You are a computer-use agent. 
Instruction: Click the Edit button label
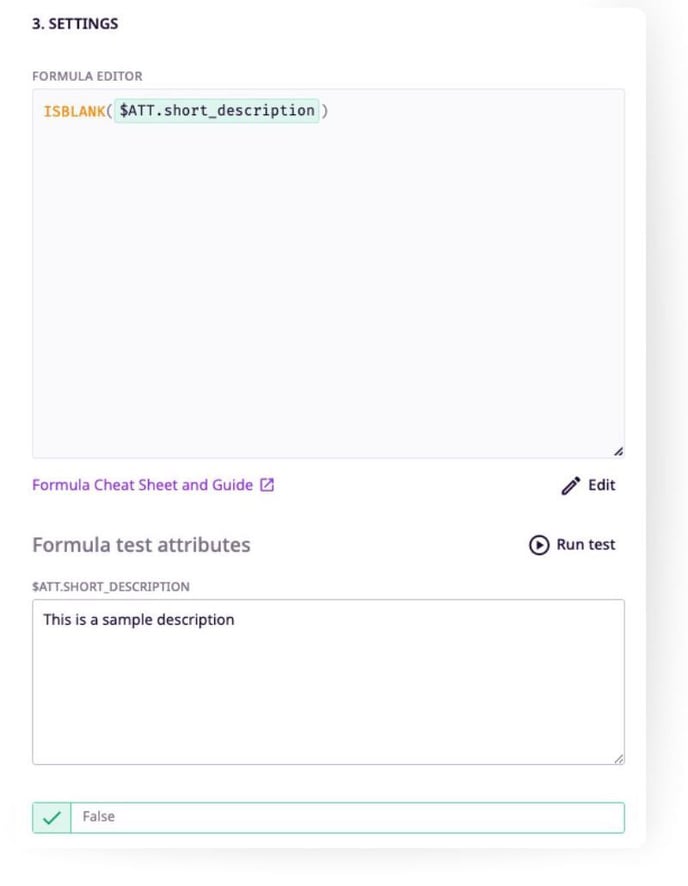coord(602,485)
